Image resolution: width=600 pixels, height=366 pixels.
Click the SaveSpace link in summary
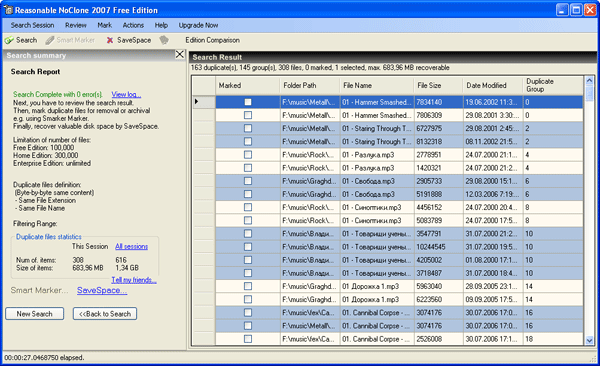coord(102,291)
